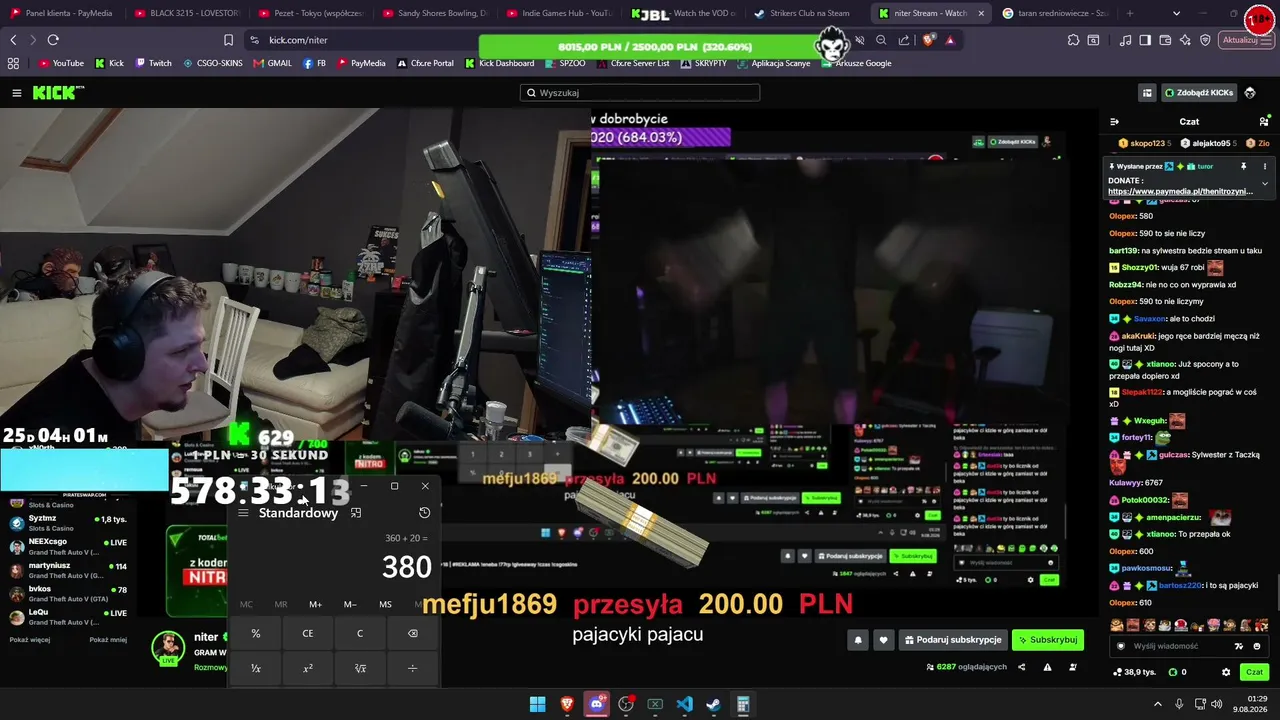Open the Calculator history icon

[425, 513]
